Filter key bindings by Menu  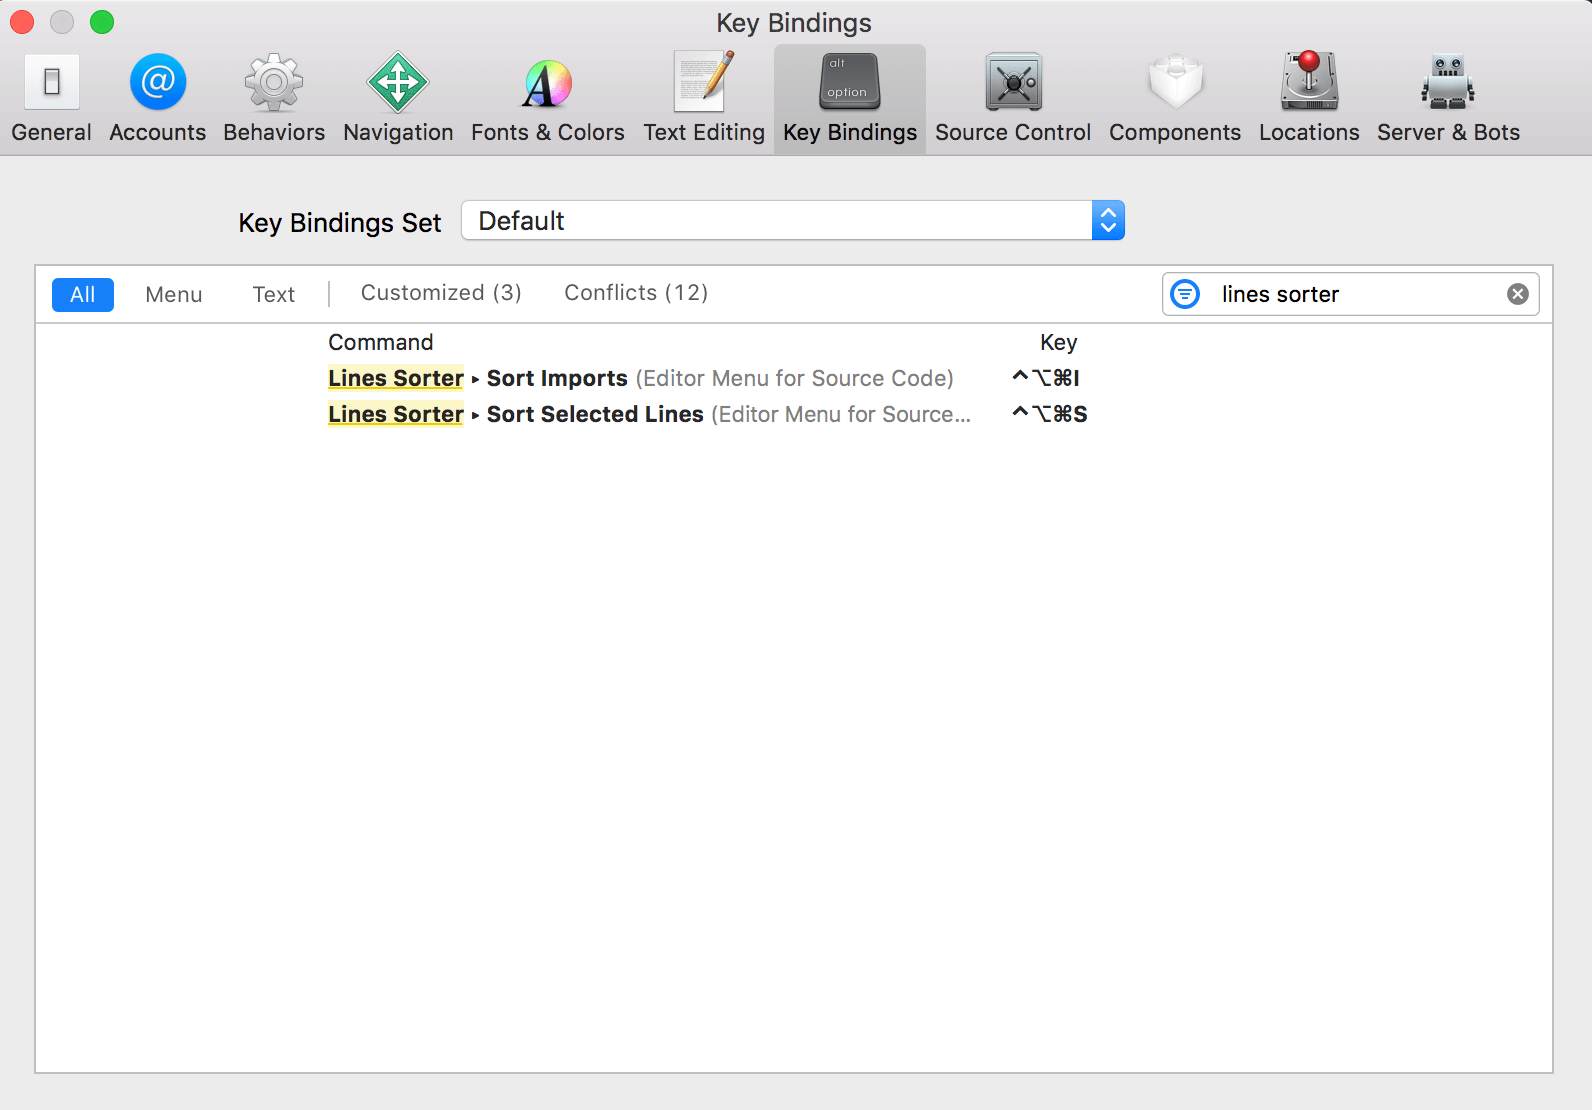click(174, 294)
